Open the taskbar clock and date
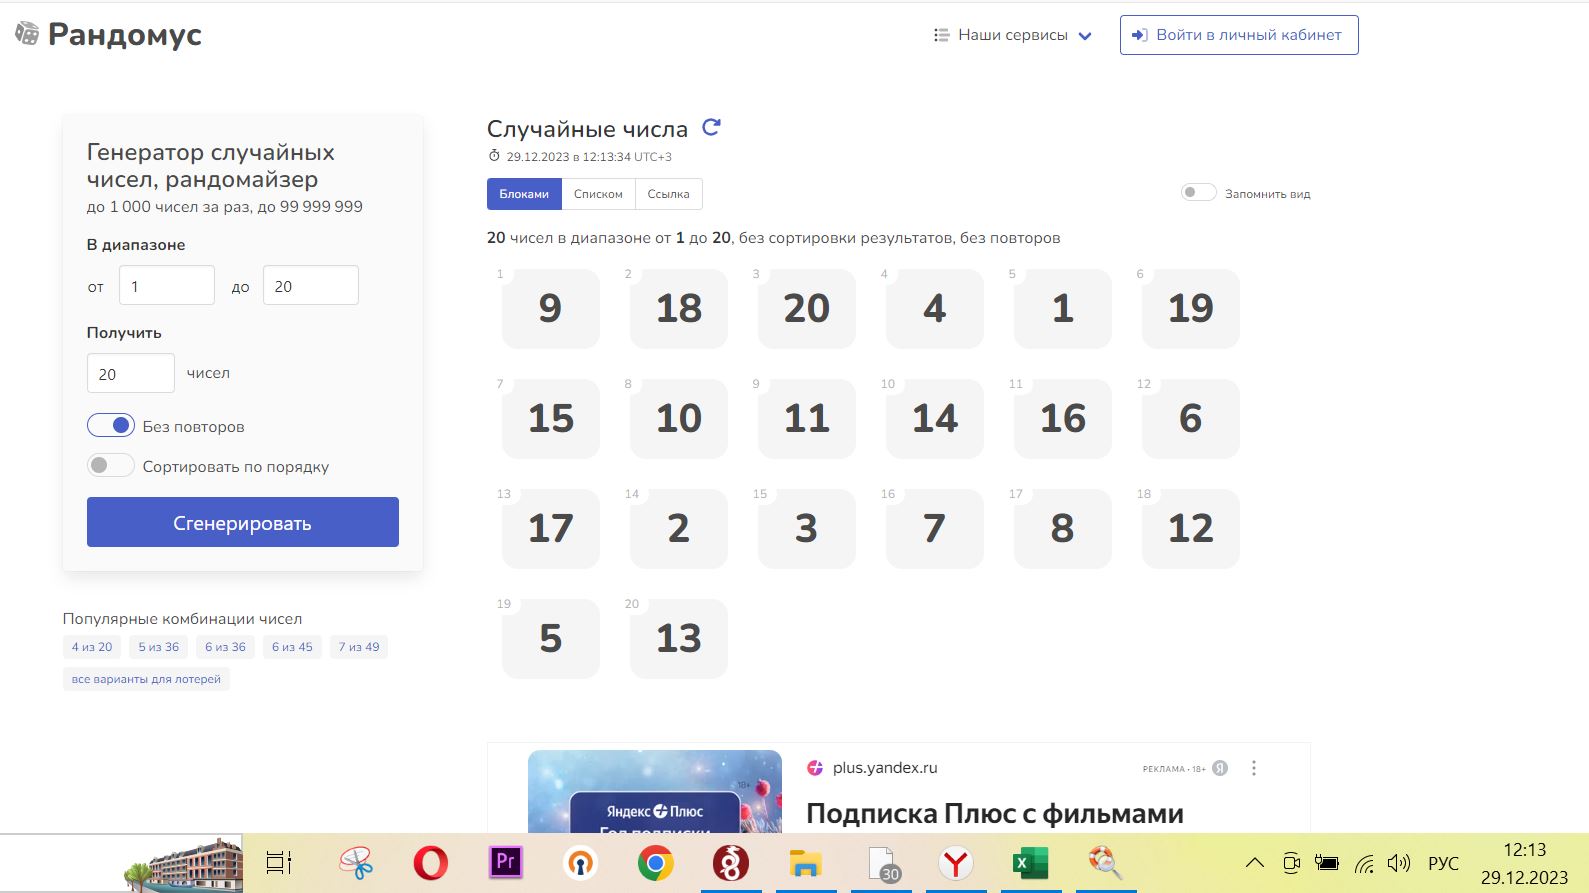The image size is (1589, 893). (x=1525, y=863)
